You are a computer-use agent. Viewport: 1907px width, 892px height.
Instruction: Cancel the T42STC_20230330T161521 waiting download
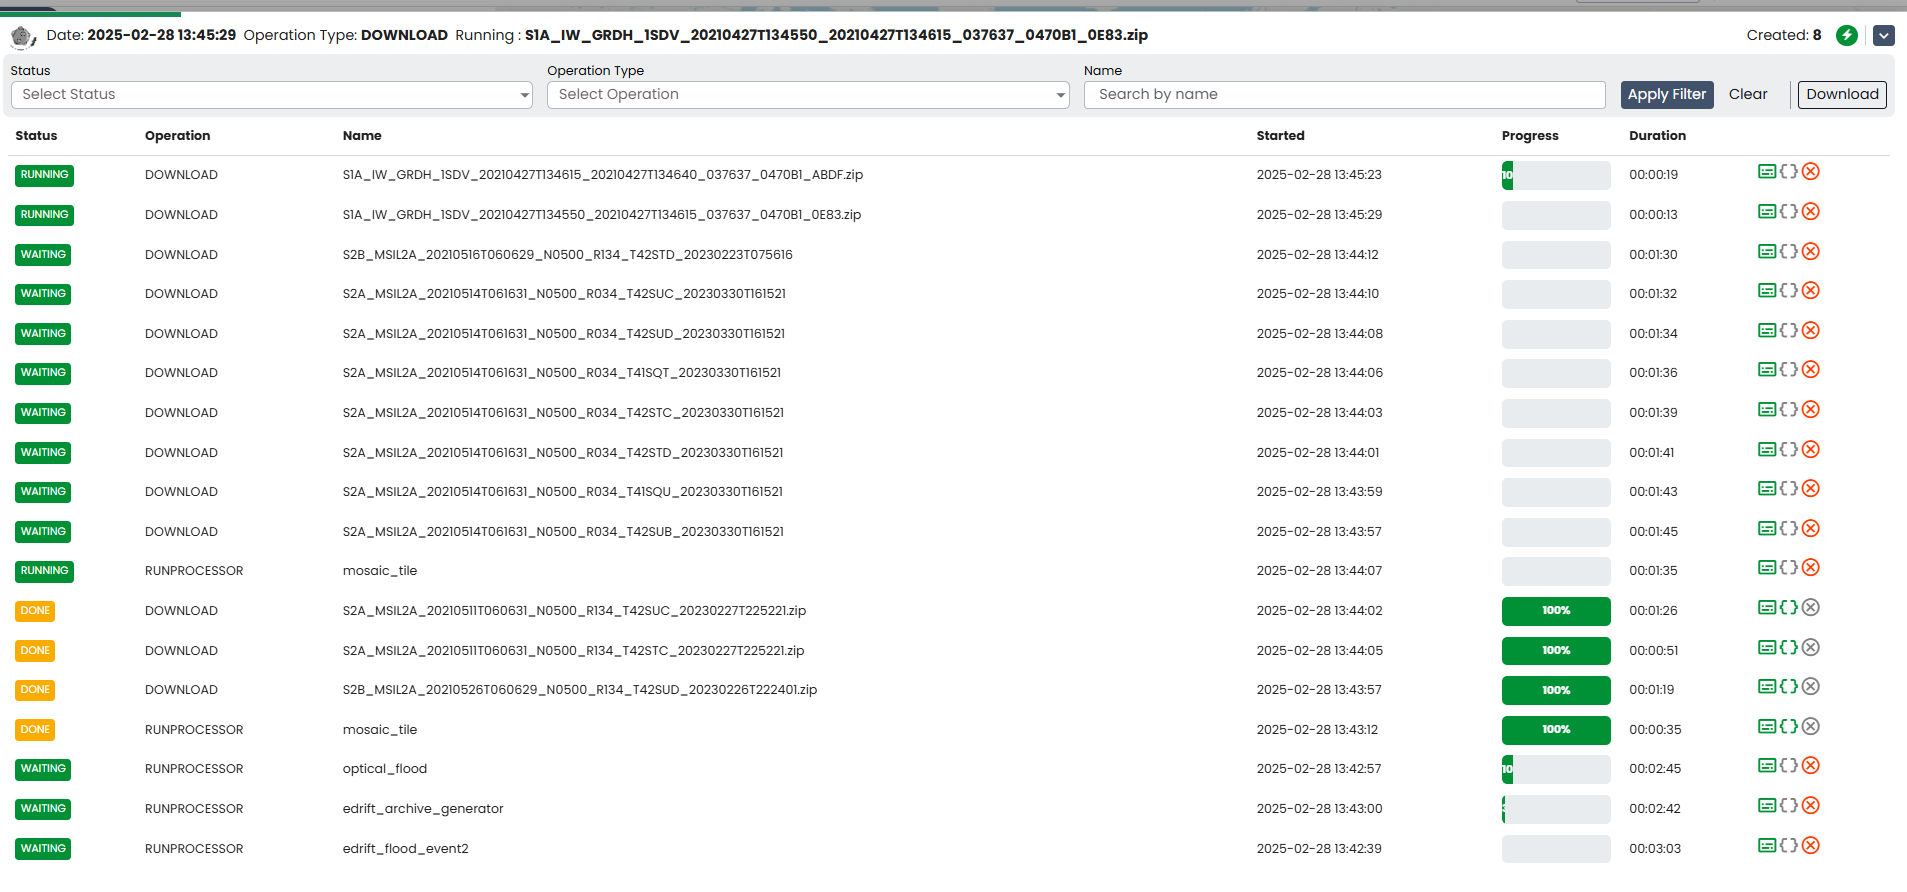1811,410
